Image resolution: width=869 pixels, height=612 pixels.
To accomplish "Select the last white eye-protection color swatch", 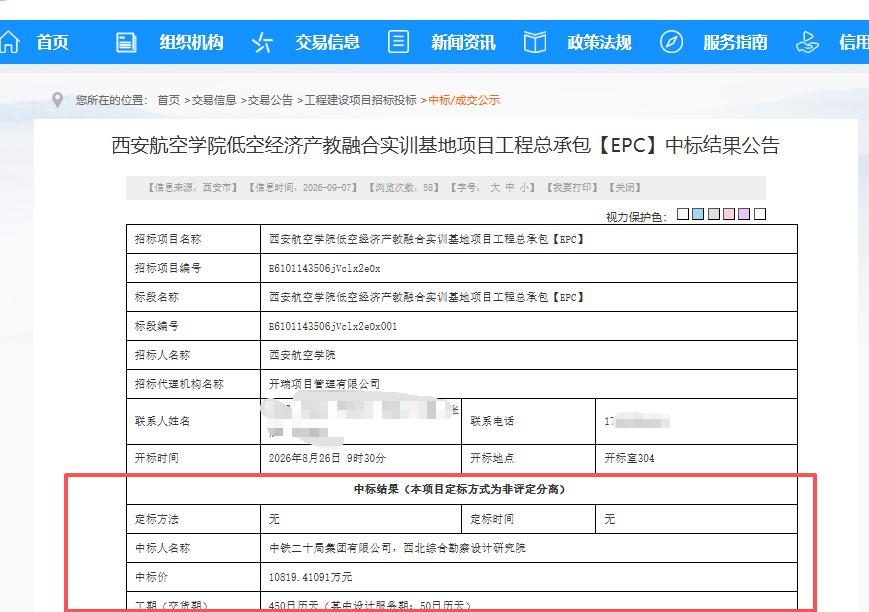I will point(760,214).
